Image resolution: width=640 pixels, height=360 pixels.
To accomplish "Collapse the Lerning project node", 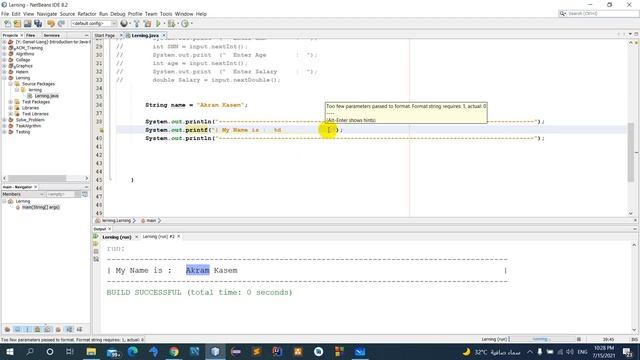I will click(x=4, y=78).
